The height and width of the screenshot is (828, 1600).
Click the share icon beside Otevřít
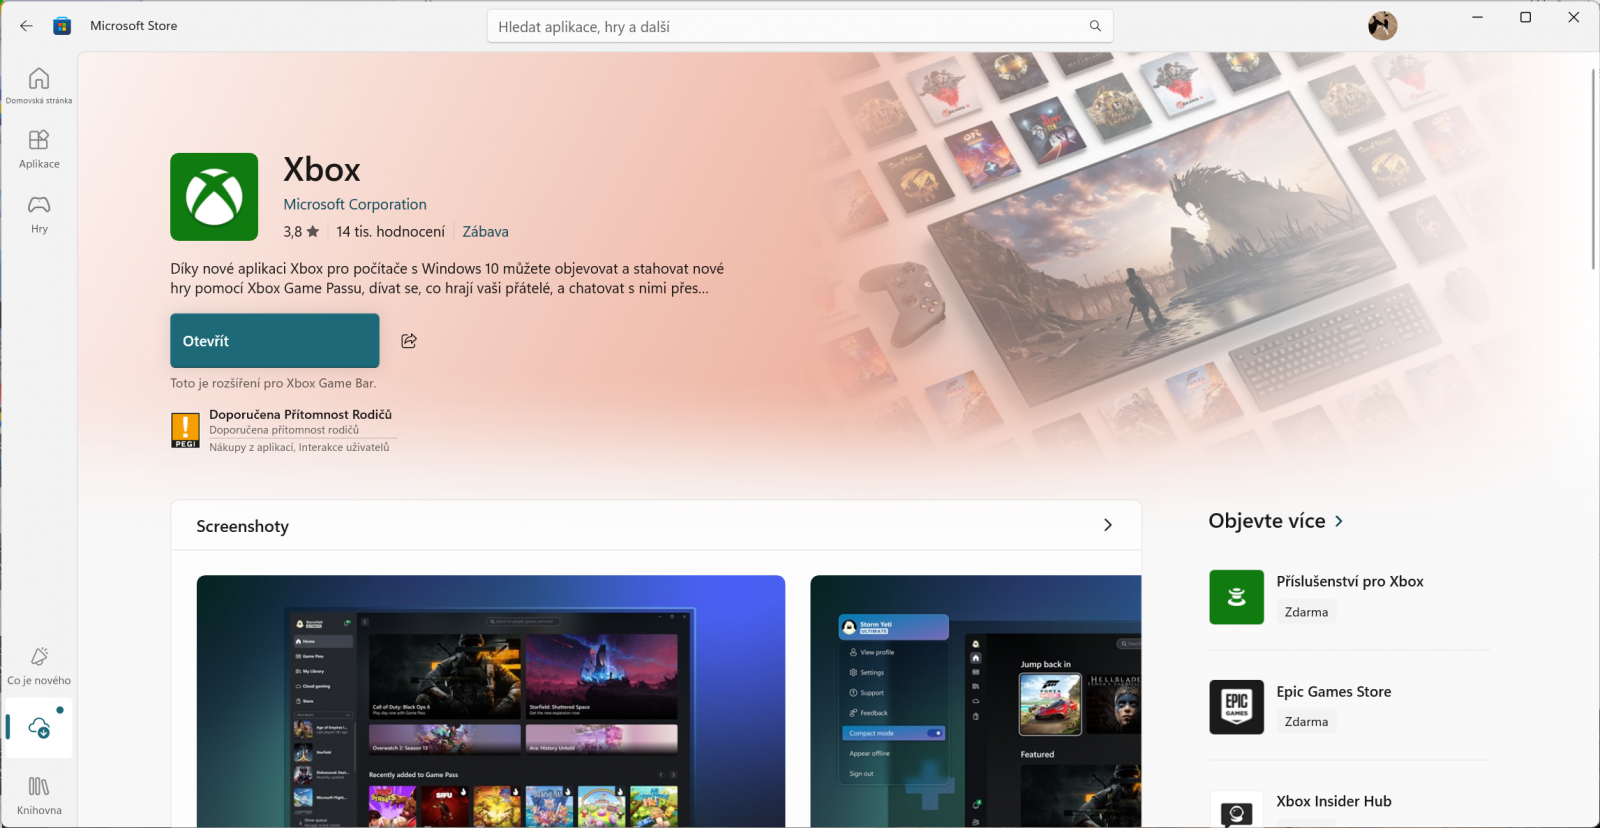click(x=409, y=341)
